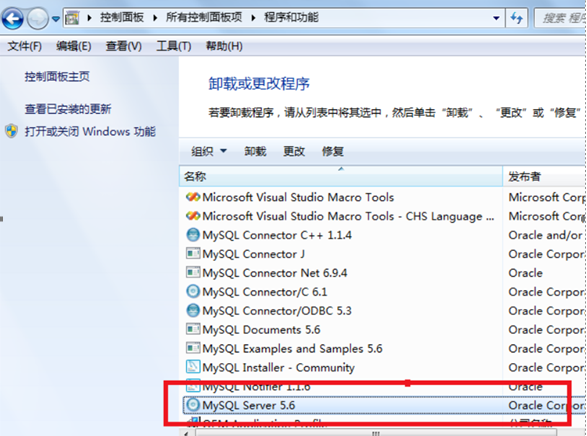
Task: Click the MySQL Installer - Community icon
Action: [193, 367]
